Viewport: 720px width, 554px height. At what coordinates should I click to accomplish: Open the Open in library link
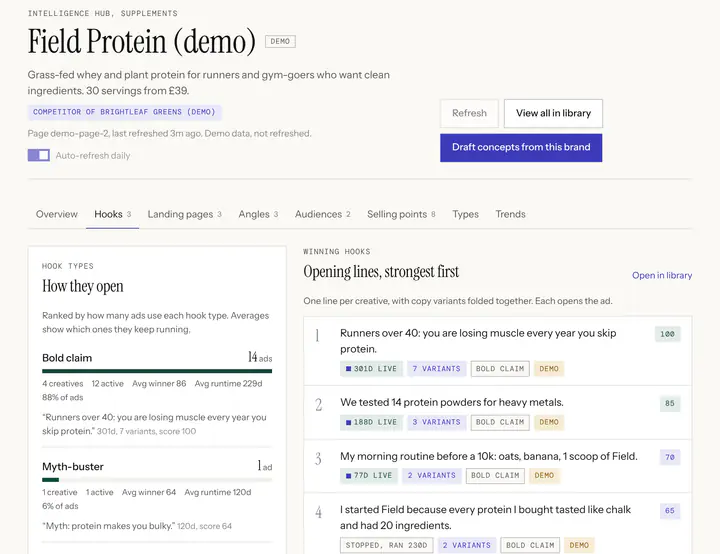coord(662,275)
